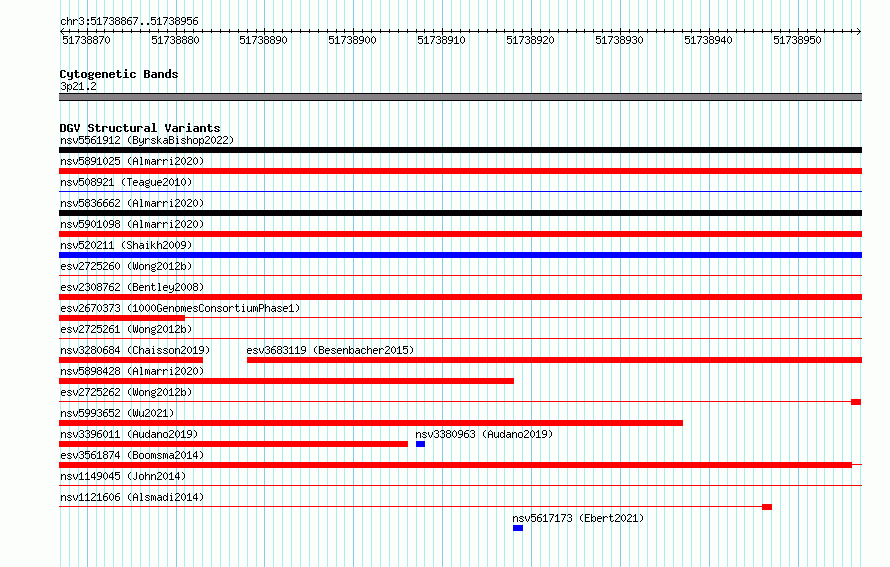
Task: Select the small red esv2725262 end block
Action: pos(856,402)
